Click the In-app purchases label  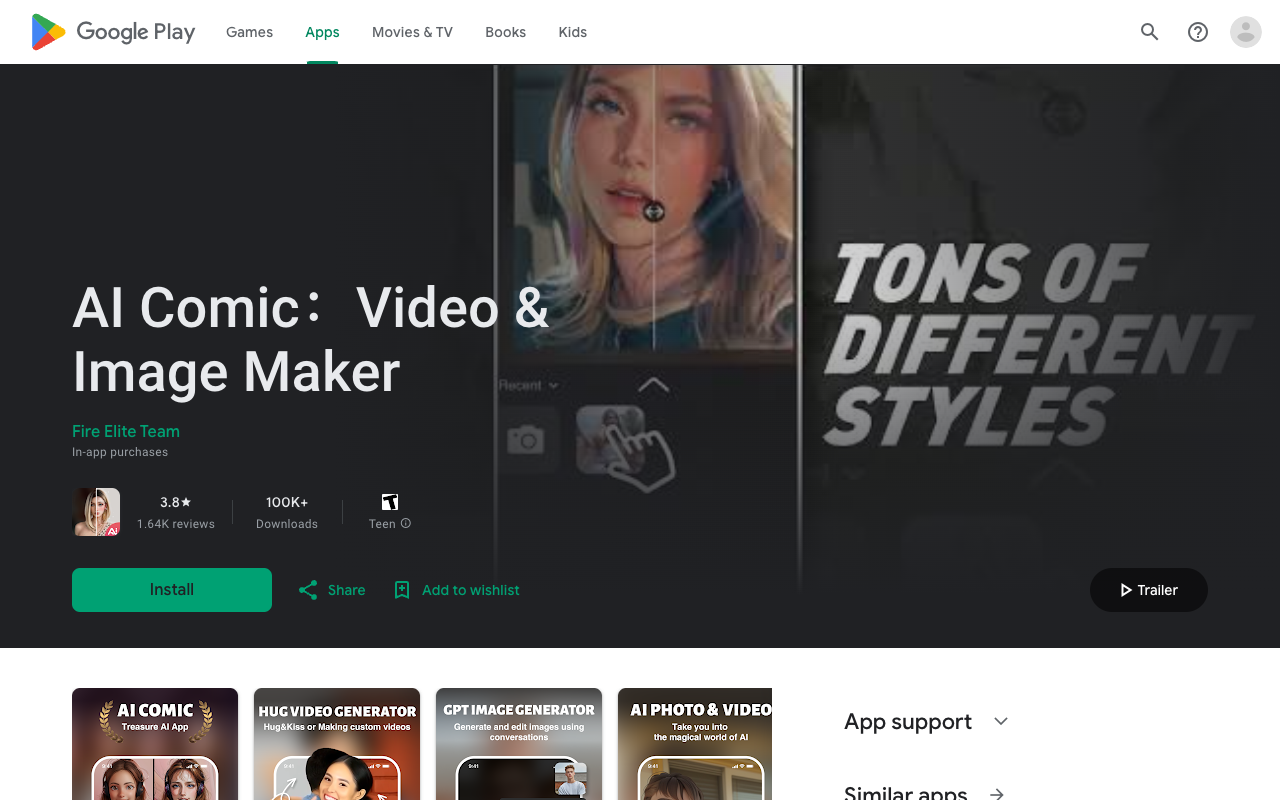[x=120, y=452]
